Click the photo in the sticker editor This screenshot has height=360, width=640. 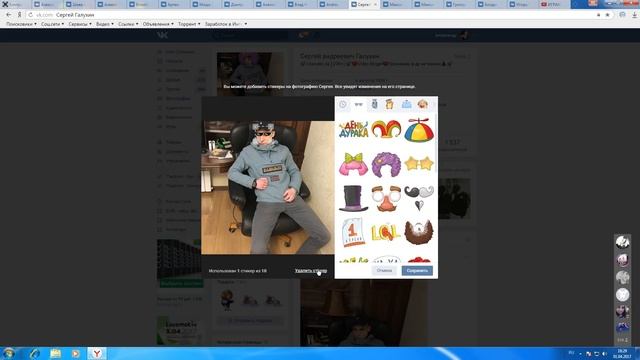click(x=268, y=187)
